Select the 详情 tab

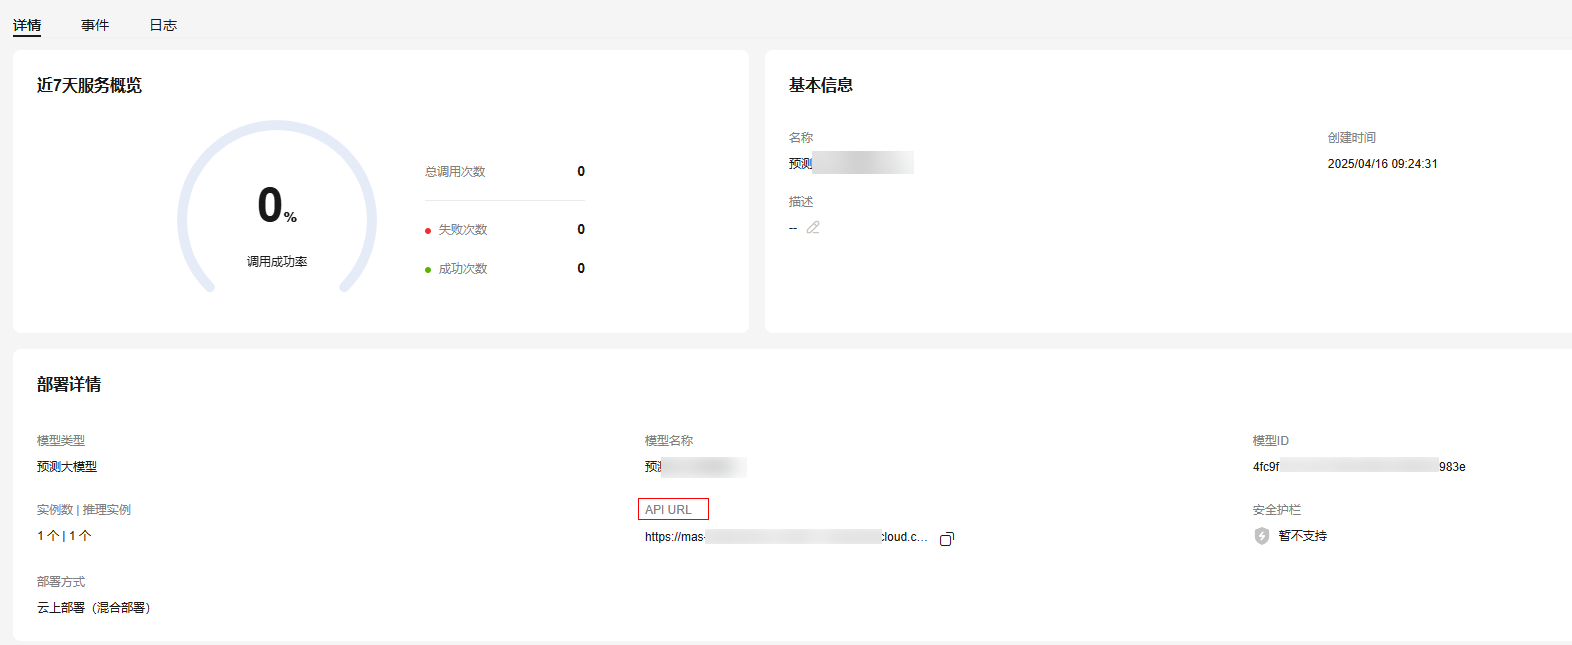tap(27, 25)
